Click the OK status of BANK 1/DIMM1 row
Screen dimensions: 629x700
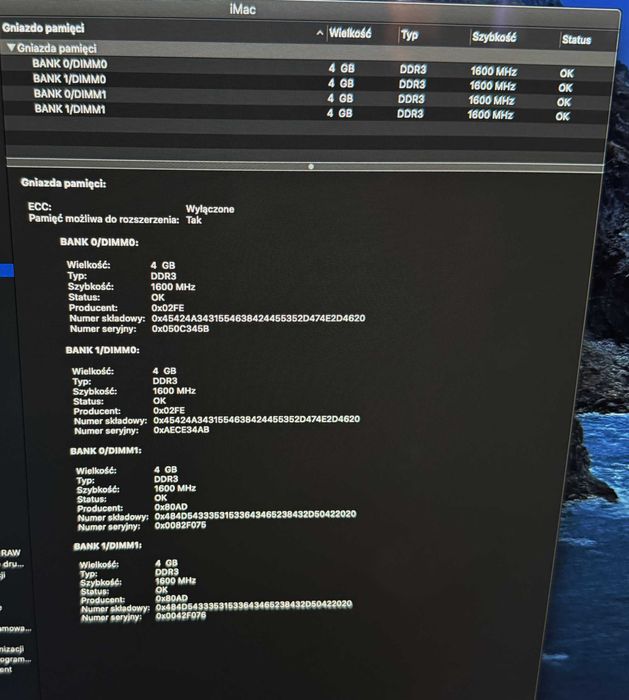tap(562, 117)
